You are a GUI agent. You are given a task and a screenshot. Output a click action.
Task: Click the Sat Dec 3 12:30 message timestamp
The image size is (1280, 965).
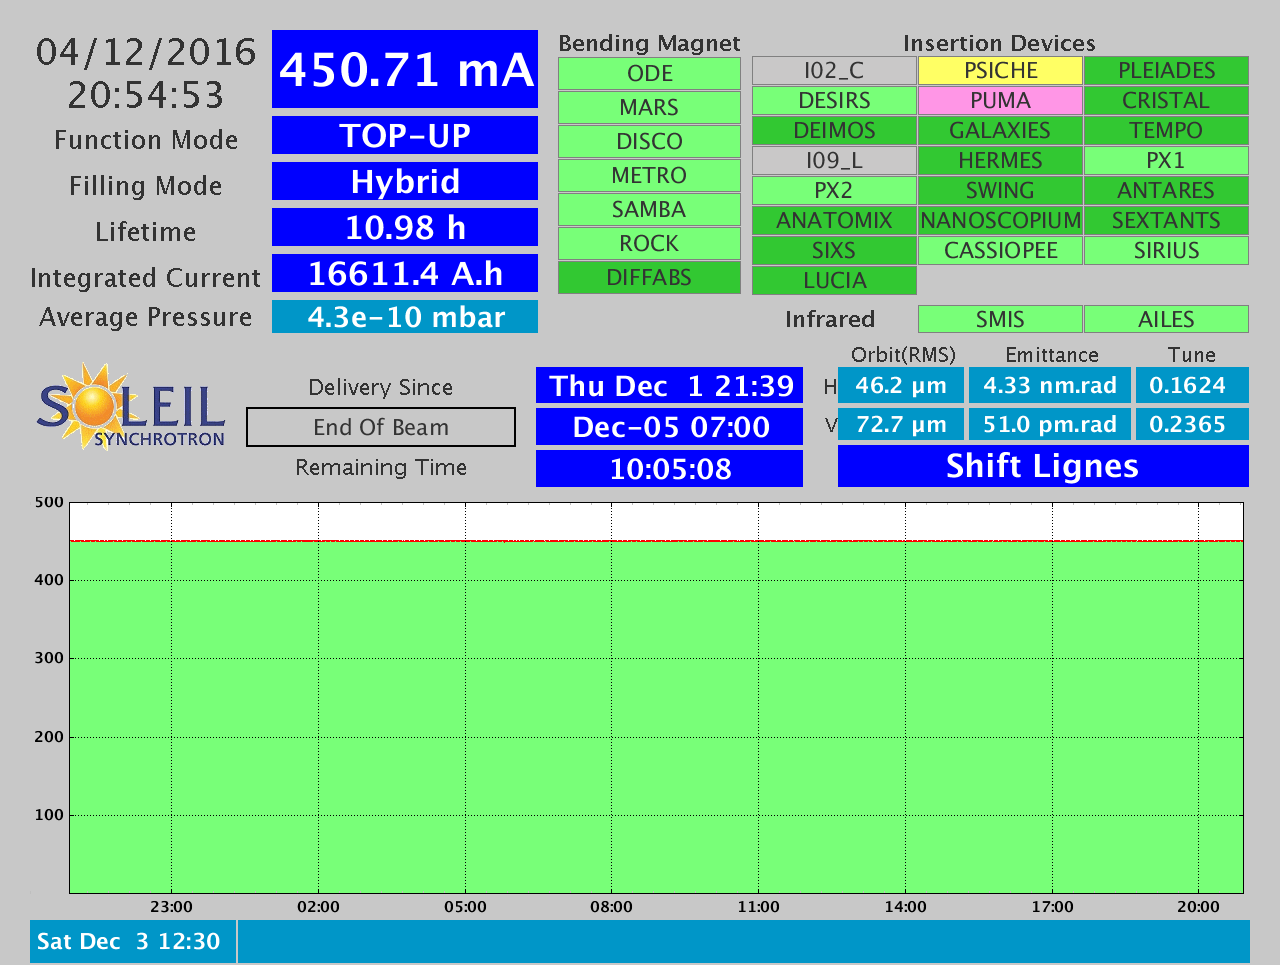[133, 941]
